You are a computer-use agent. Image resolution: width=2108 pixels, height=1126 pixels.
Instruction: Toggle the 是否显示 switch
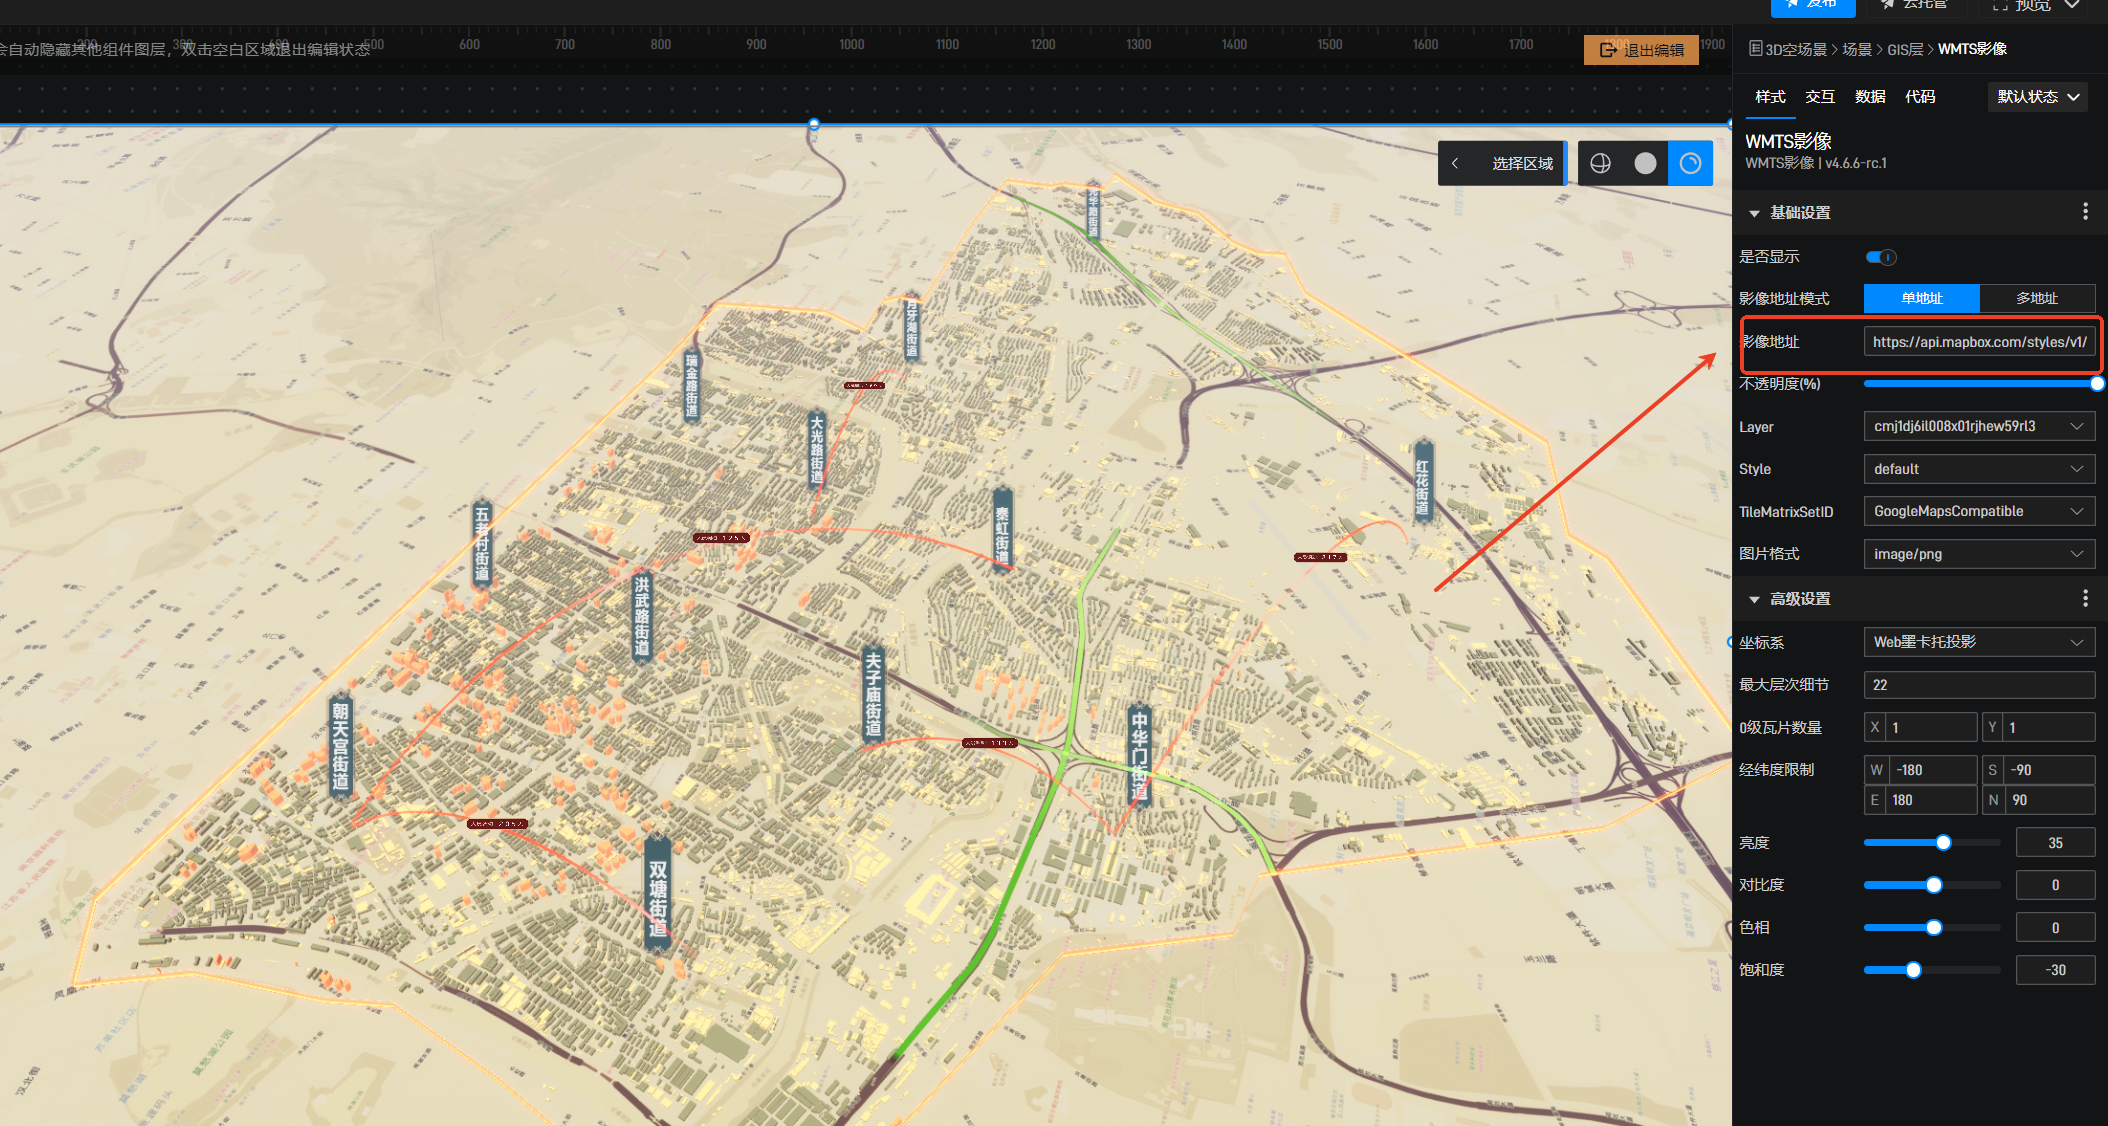[1881, 257]
